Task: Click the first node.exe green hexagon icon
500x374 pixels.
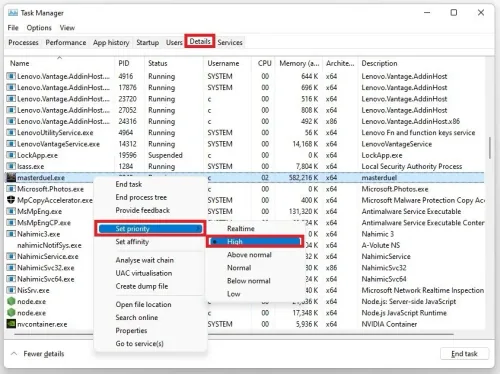Action: click(x=11, y=301)
